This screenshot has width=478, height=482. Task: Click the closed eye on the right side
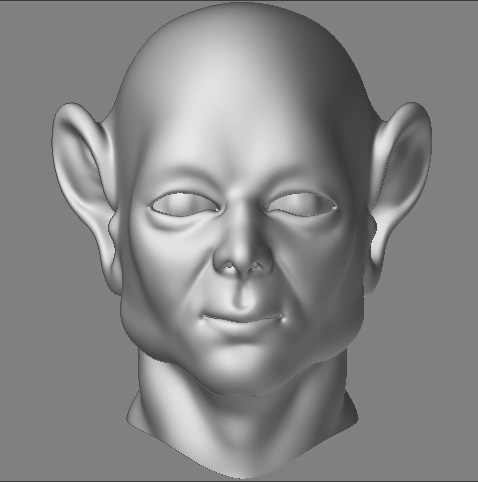point(301,204)
